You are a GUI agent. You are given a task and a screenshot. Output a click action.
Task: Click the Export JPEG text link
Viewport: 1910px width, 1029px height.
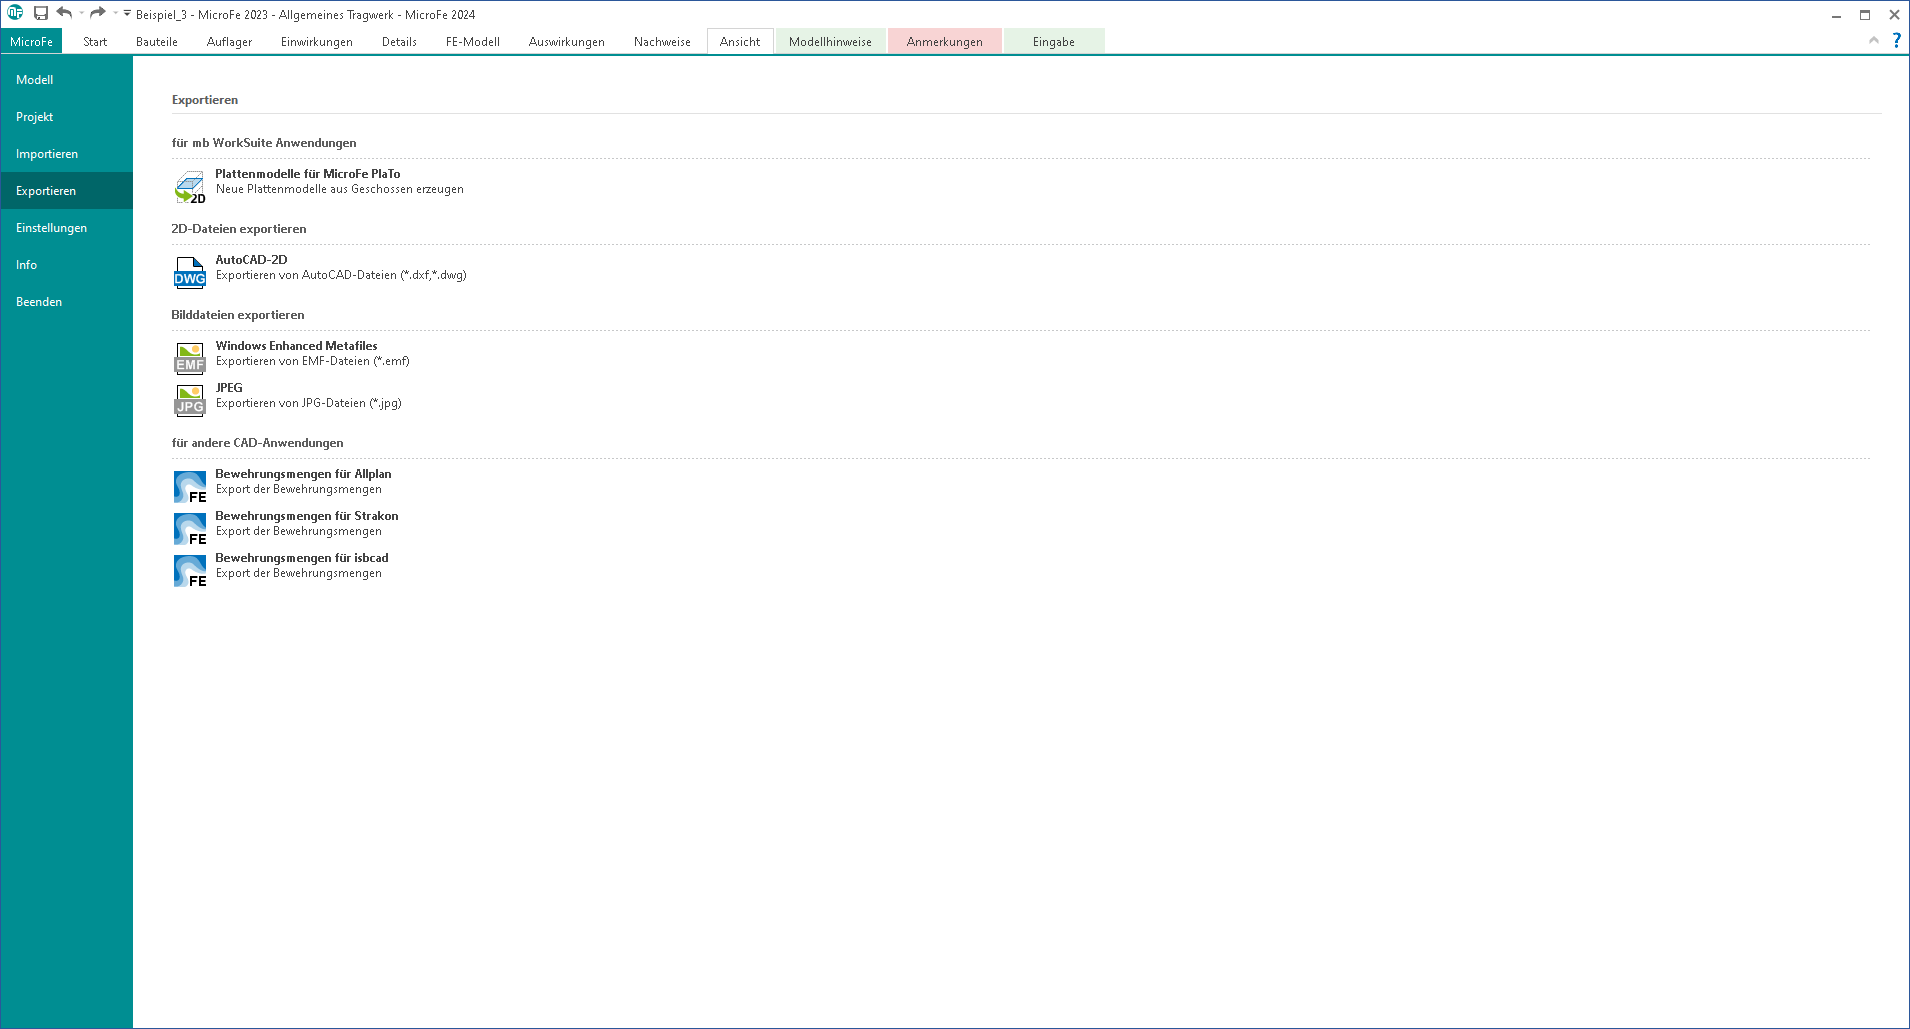tap(229, 388)
